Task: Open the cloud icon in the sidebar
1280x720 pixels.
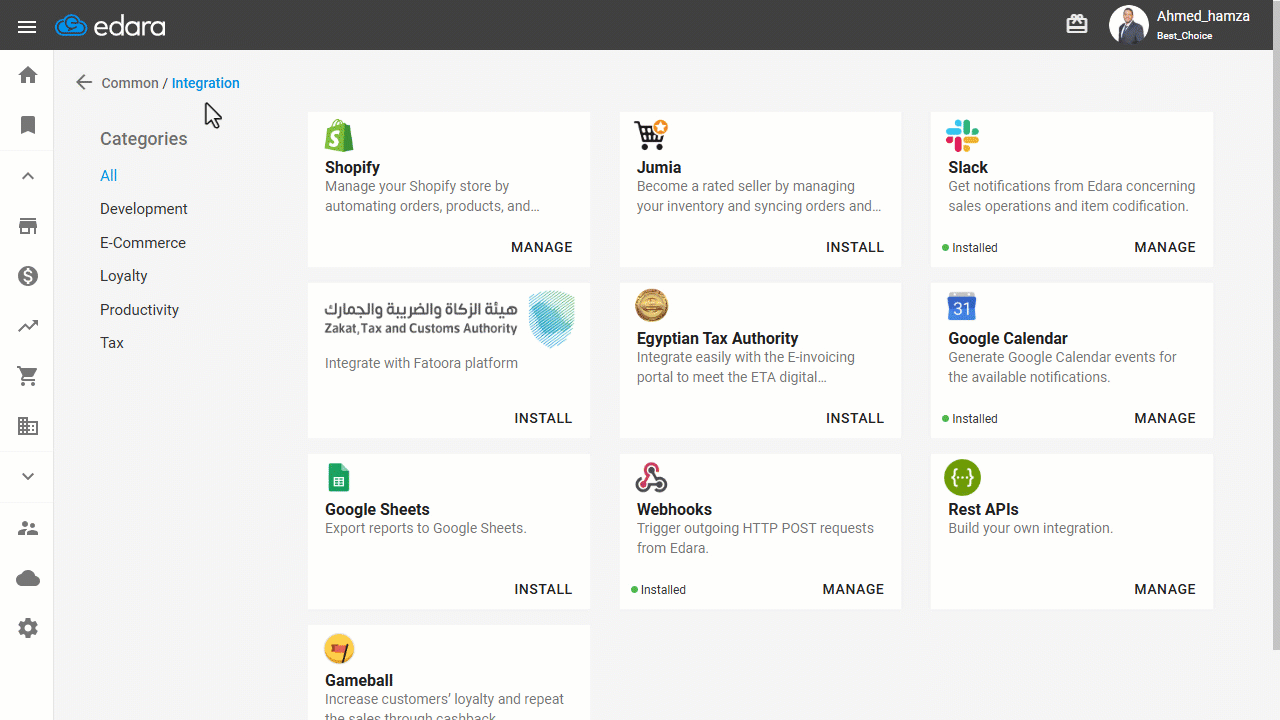Action: point(28,579)
